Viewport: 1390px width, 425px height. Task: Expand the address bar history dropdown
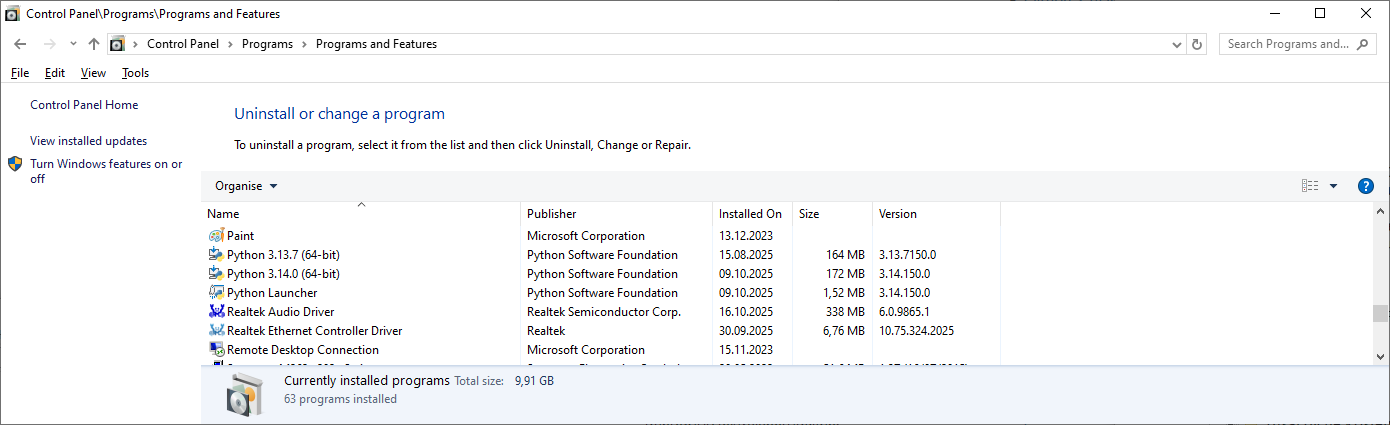1176,44
